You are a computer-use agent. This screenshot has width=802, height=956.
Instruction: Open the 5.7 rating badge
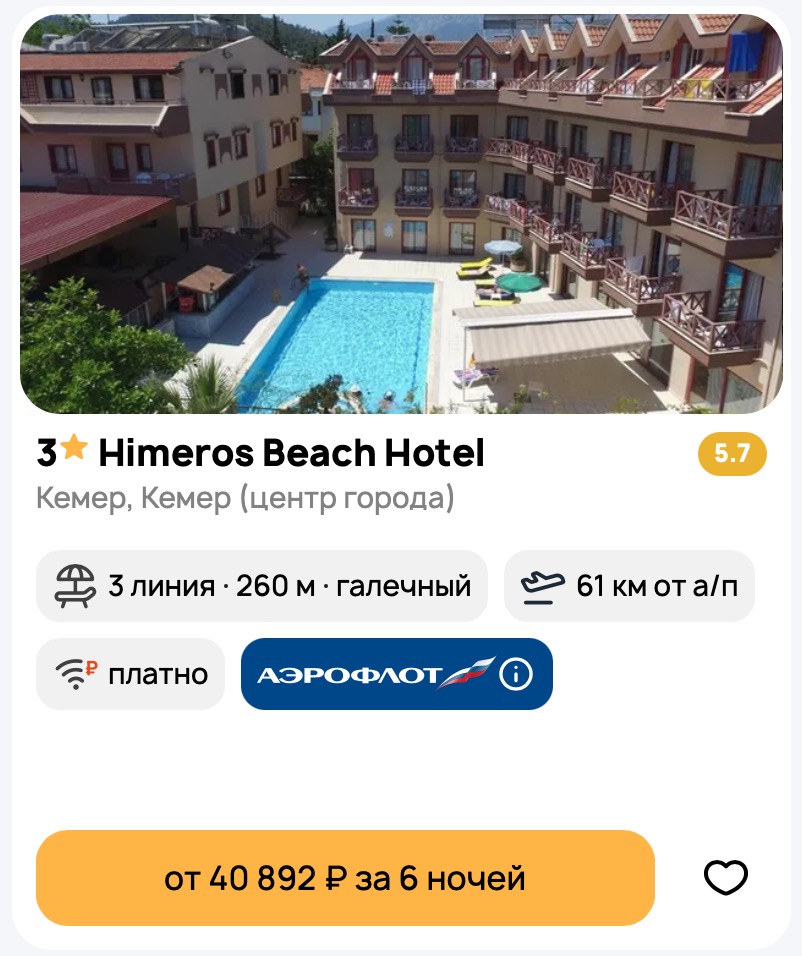pos(732,454)
